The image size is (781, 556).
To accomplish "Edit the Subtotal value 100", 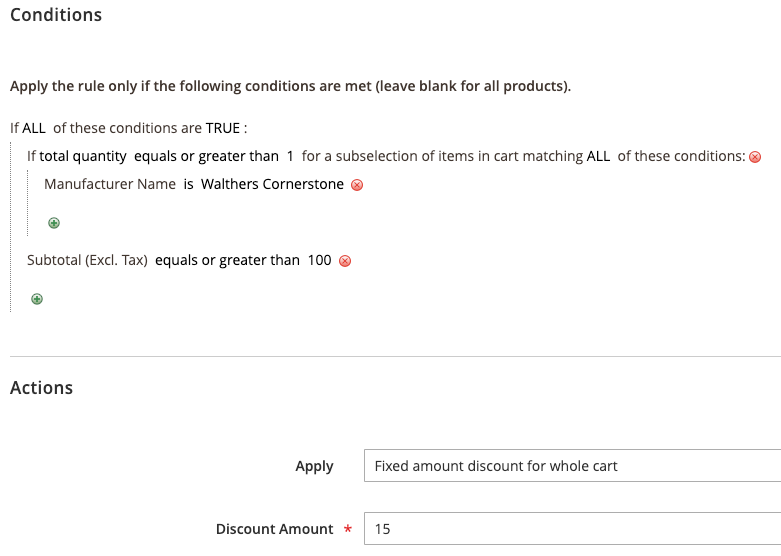I will [319, 260].
